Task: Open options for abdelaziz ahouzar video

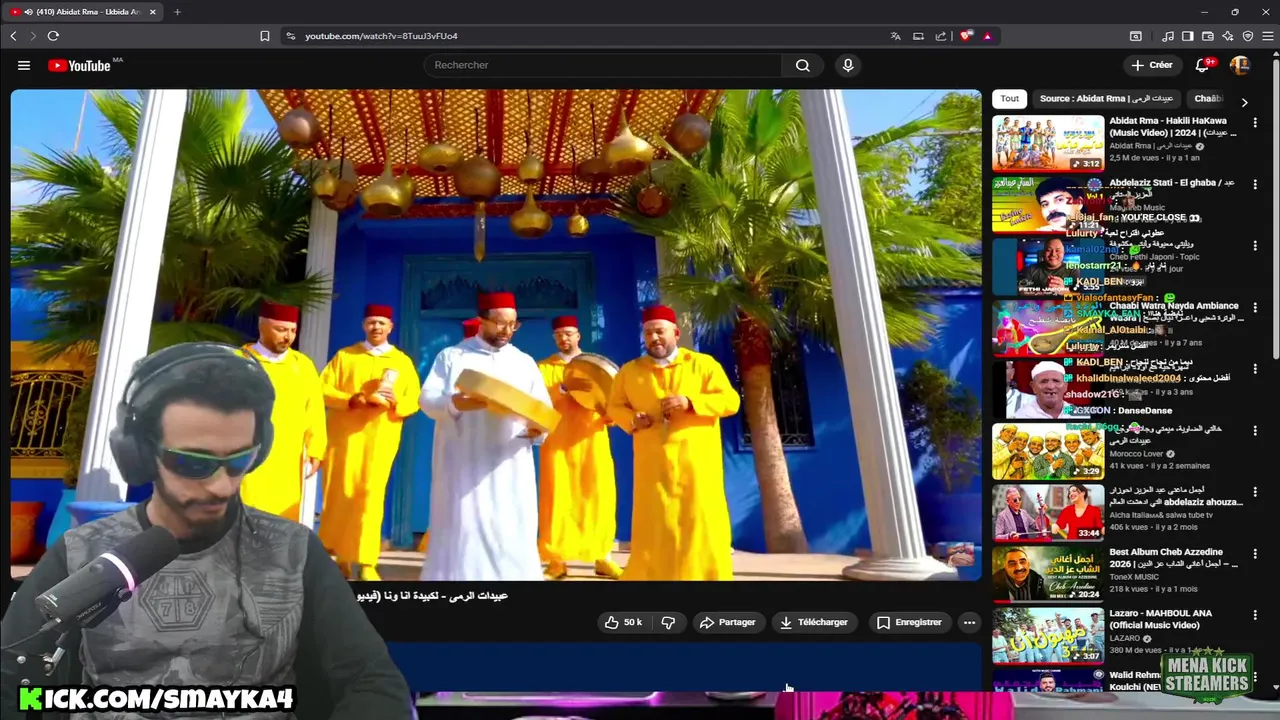Action: [1255, 493]
